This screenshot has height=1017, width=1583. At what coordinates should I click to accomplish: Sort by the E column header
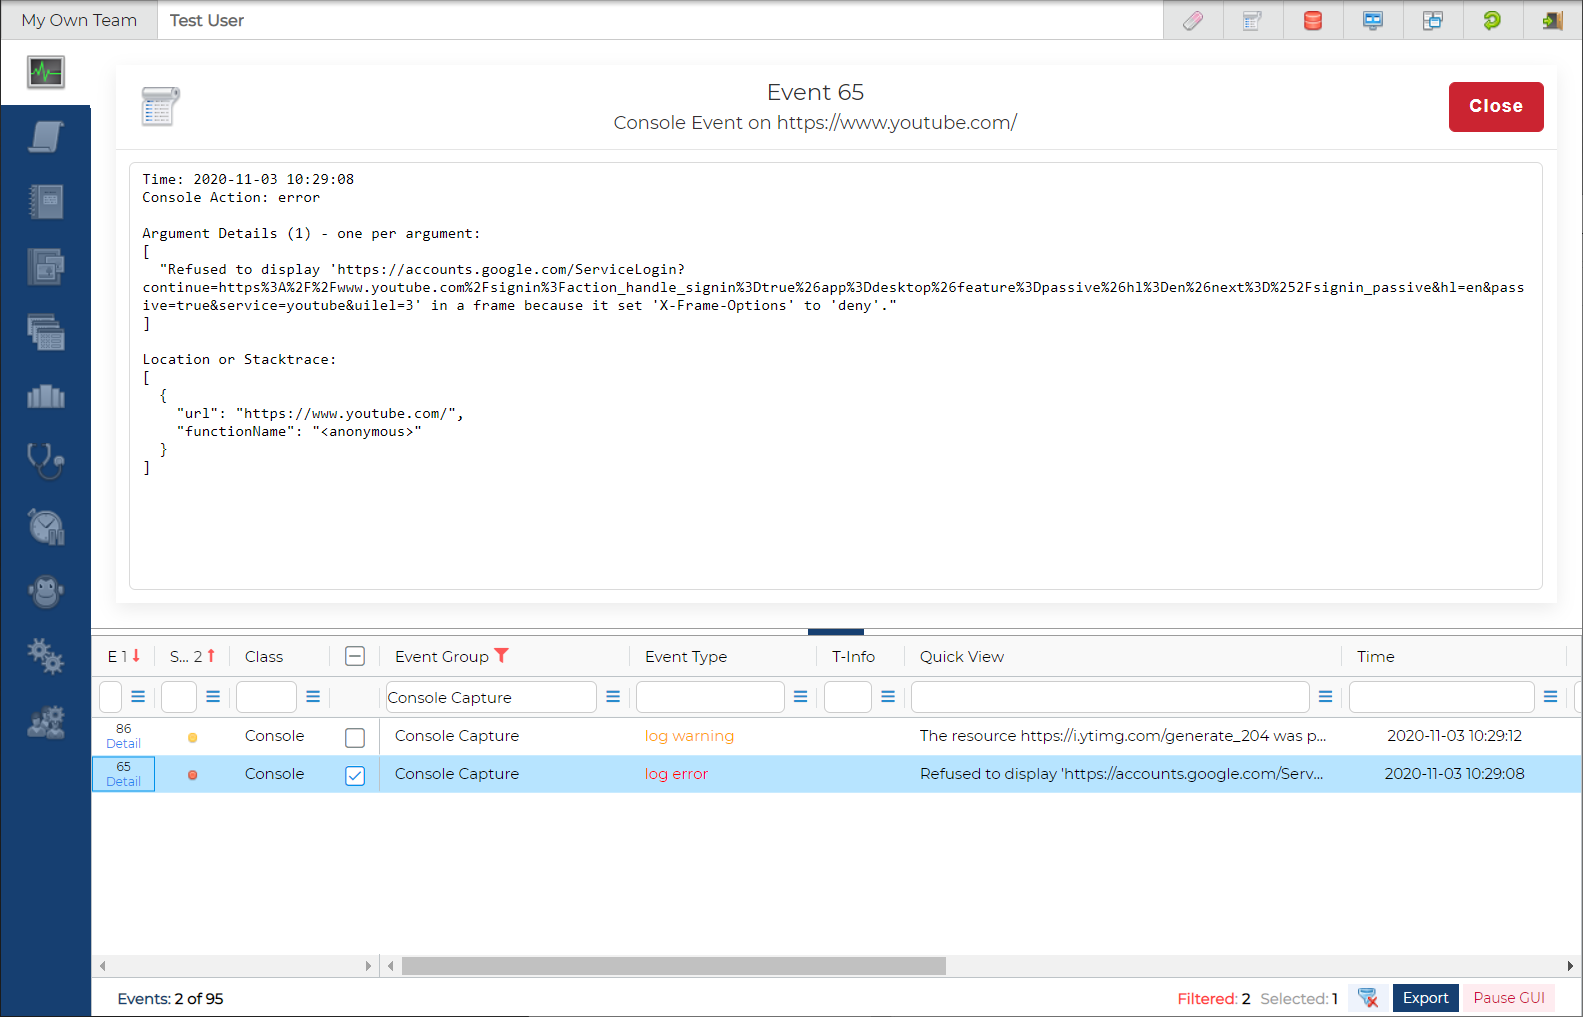point(124,656)
